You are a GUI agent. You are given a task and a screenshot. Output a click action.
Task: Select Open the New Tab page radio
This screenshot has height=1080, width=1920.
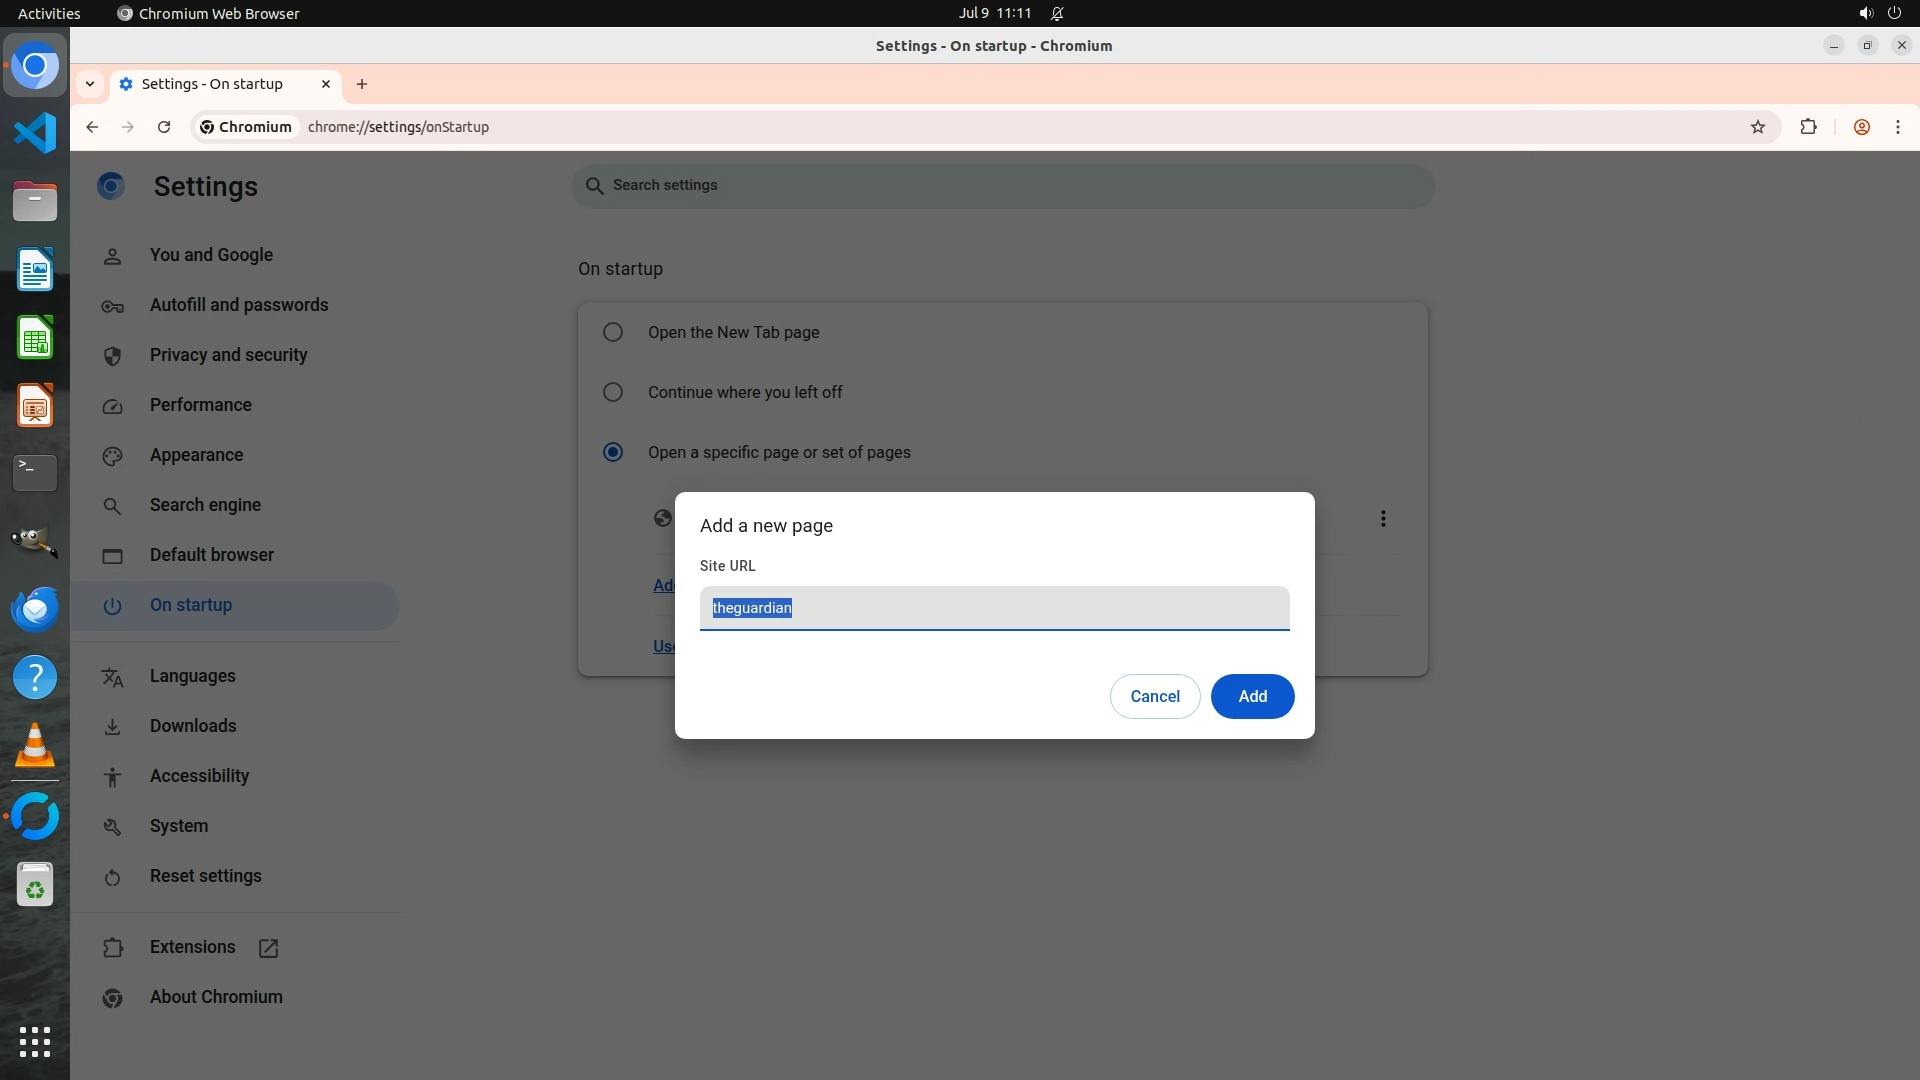coord(613,332)
